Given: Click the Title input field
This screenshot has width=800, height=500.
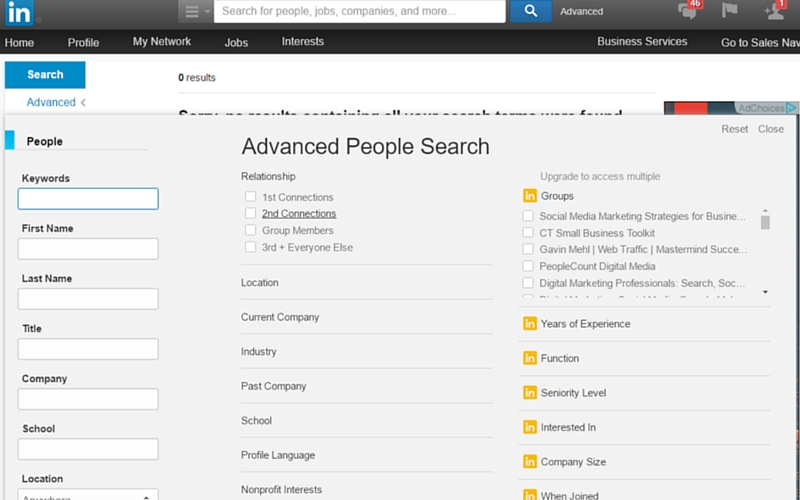Looking at the screenshot, I should 88,349.
